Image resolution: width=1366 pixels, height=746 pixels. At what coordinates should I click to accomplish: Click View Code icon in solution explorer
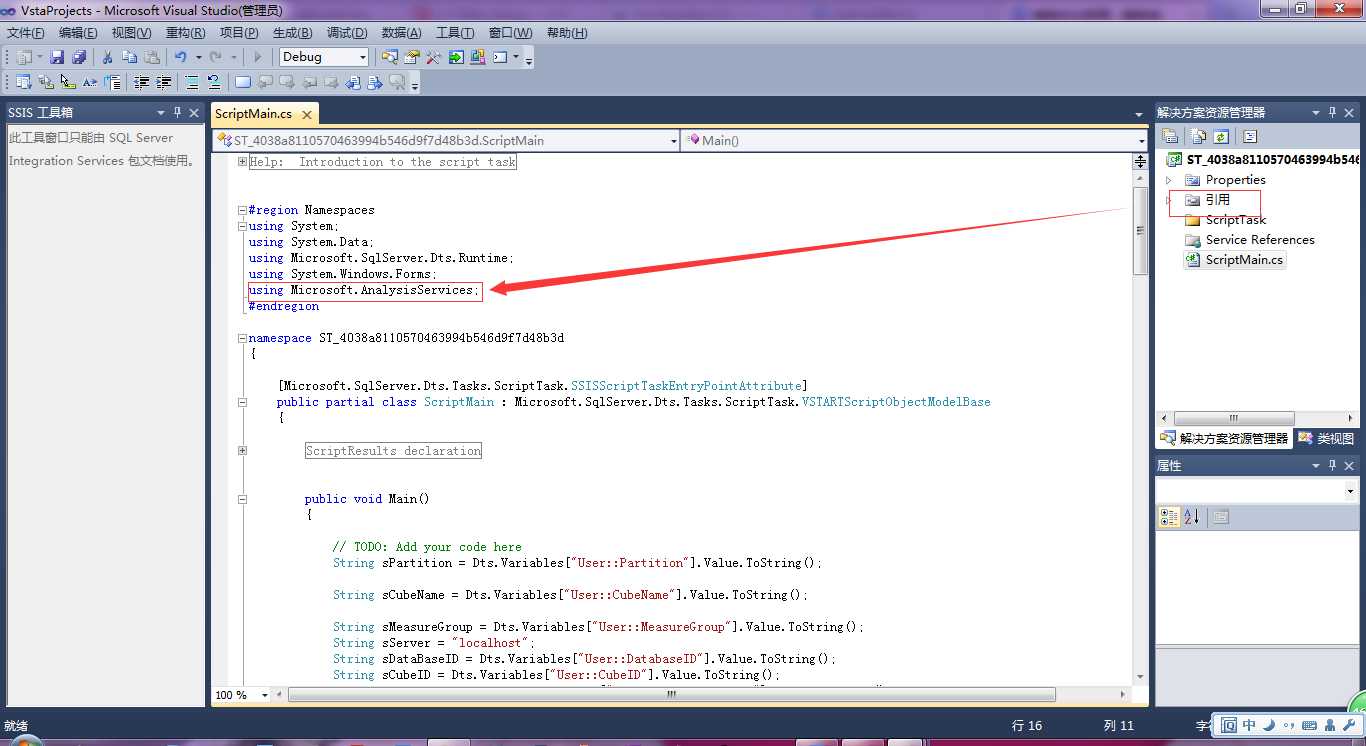(1249, 136)
